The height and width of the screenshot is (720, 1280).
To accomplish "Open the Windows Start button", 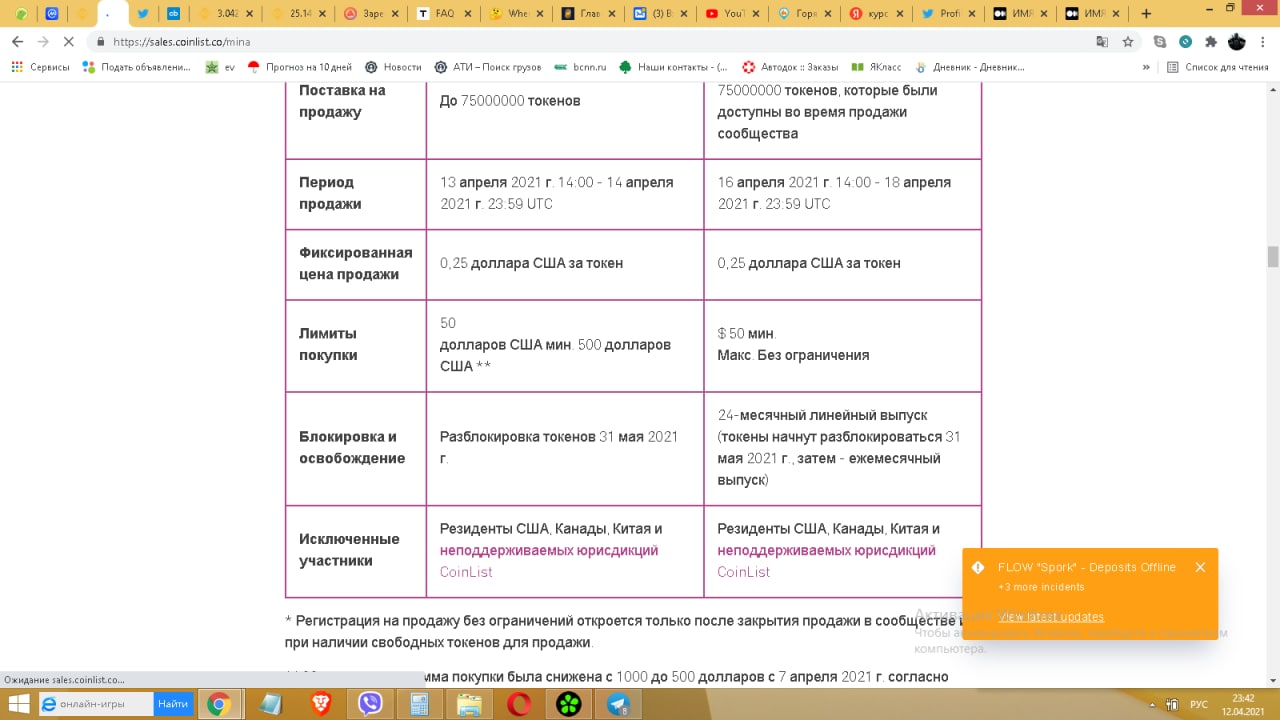I will tap(18, 704).
